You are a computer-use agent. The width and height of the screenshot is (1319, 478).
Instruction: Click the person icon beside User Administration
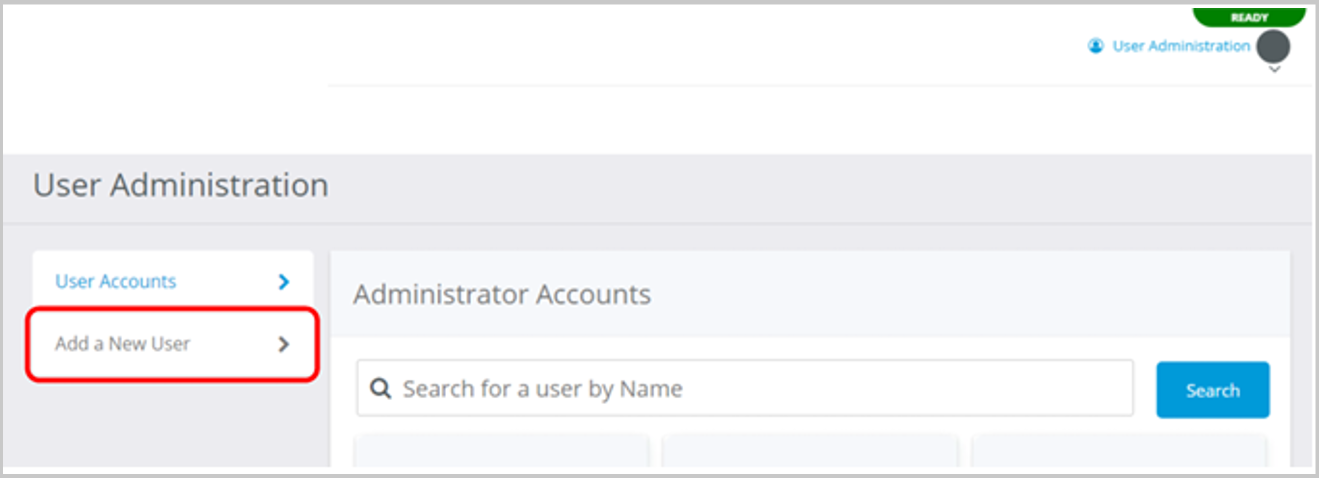click(x=1096, y=46)
